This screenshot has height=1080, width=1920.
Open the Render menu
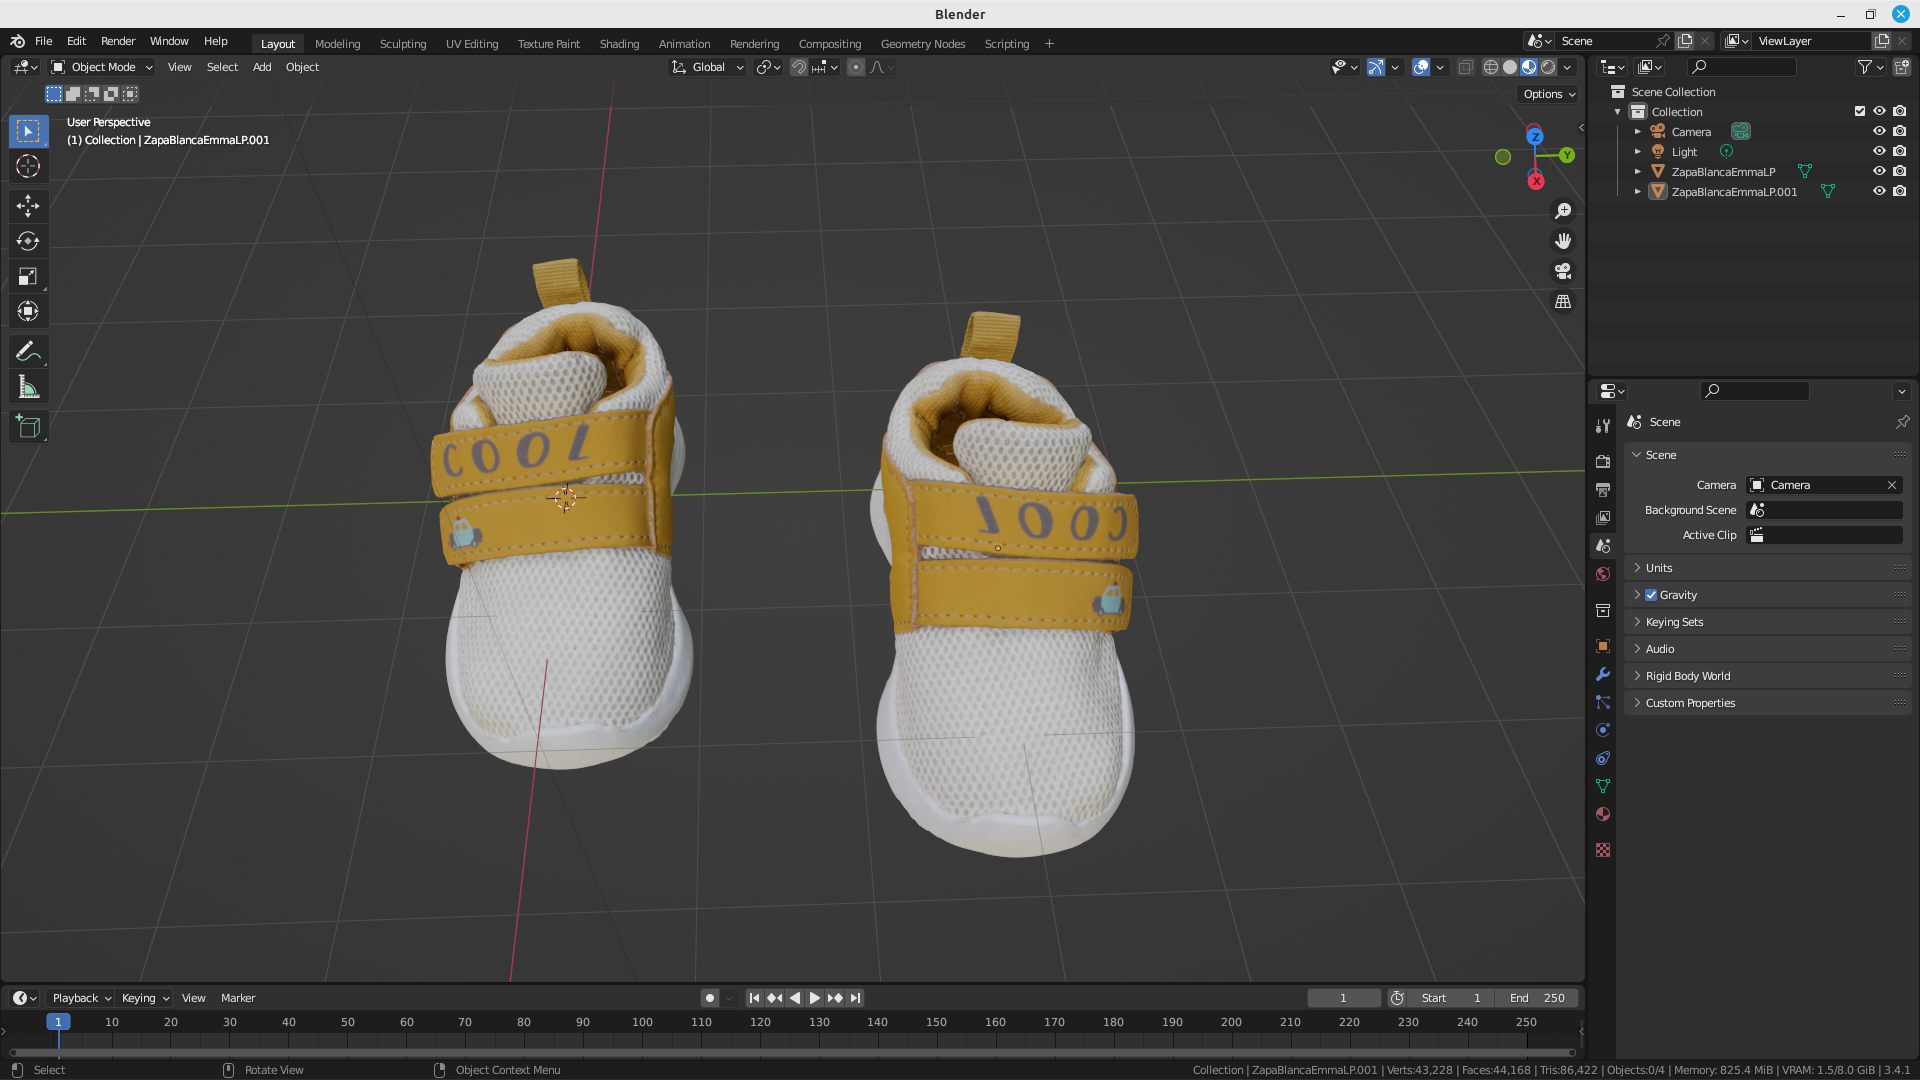click(118, 41)
